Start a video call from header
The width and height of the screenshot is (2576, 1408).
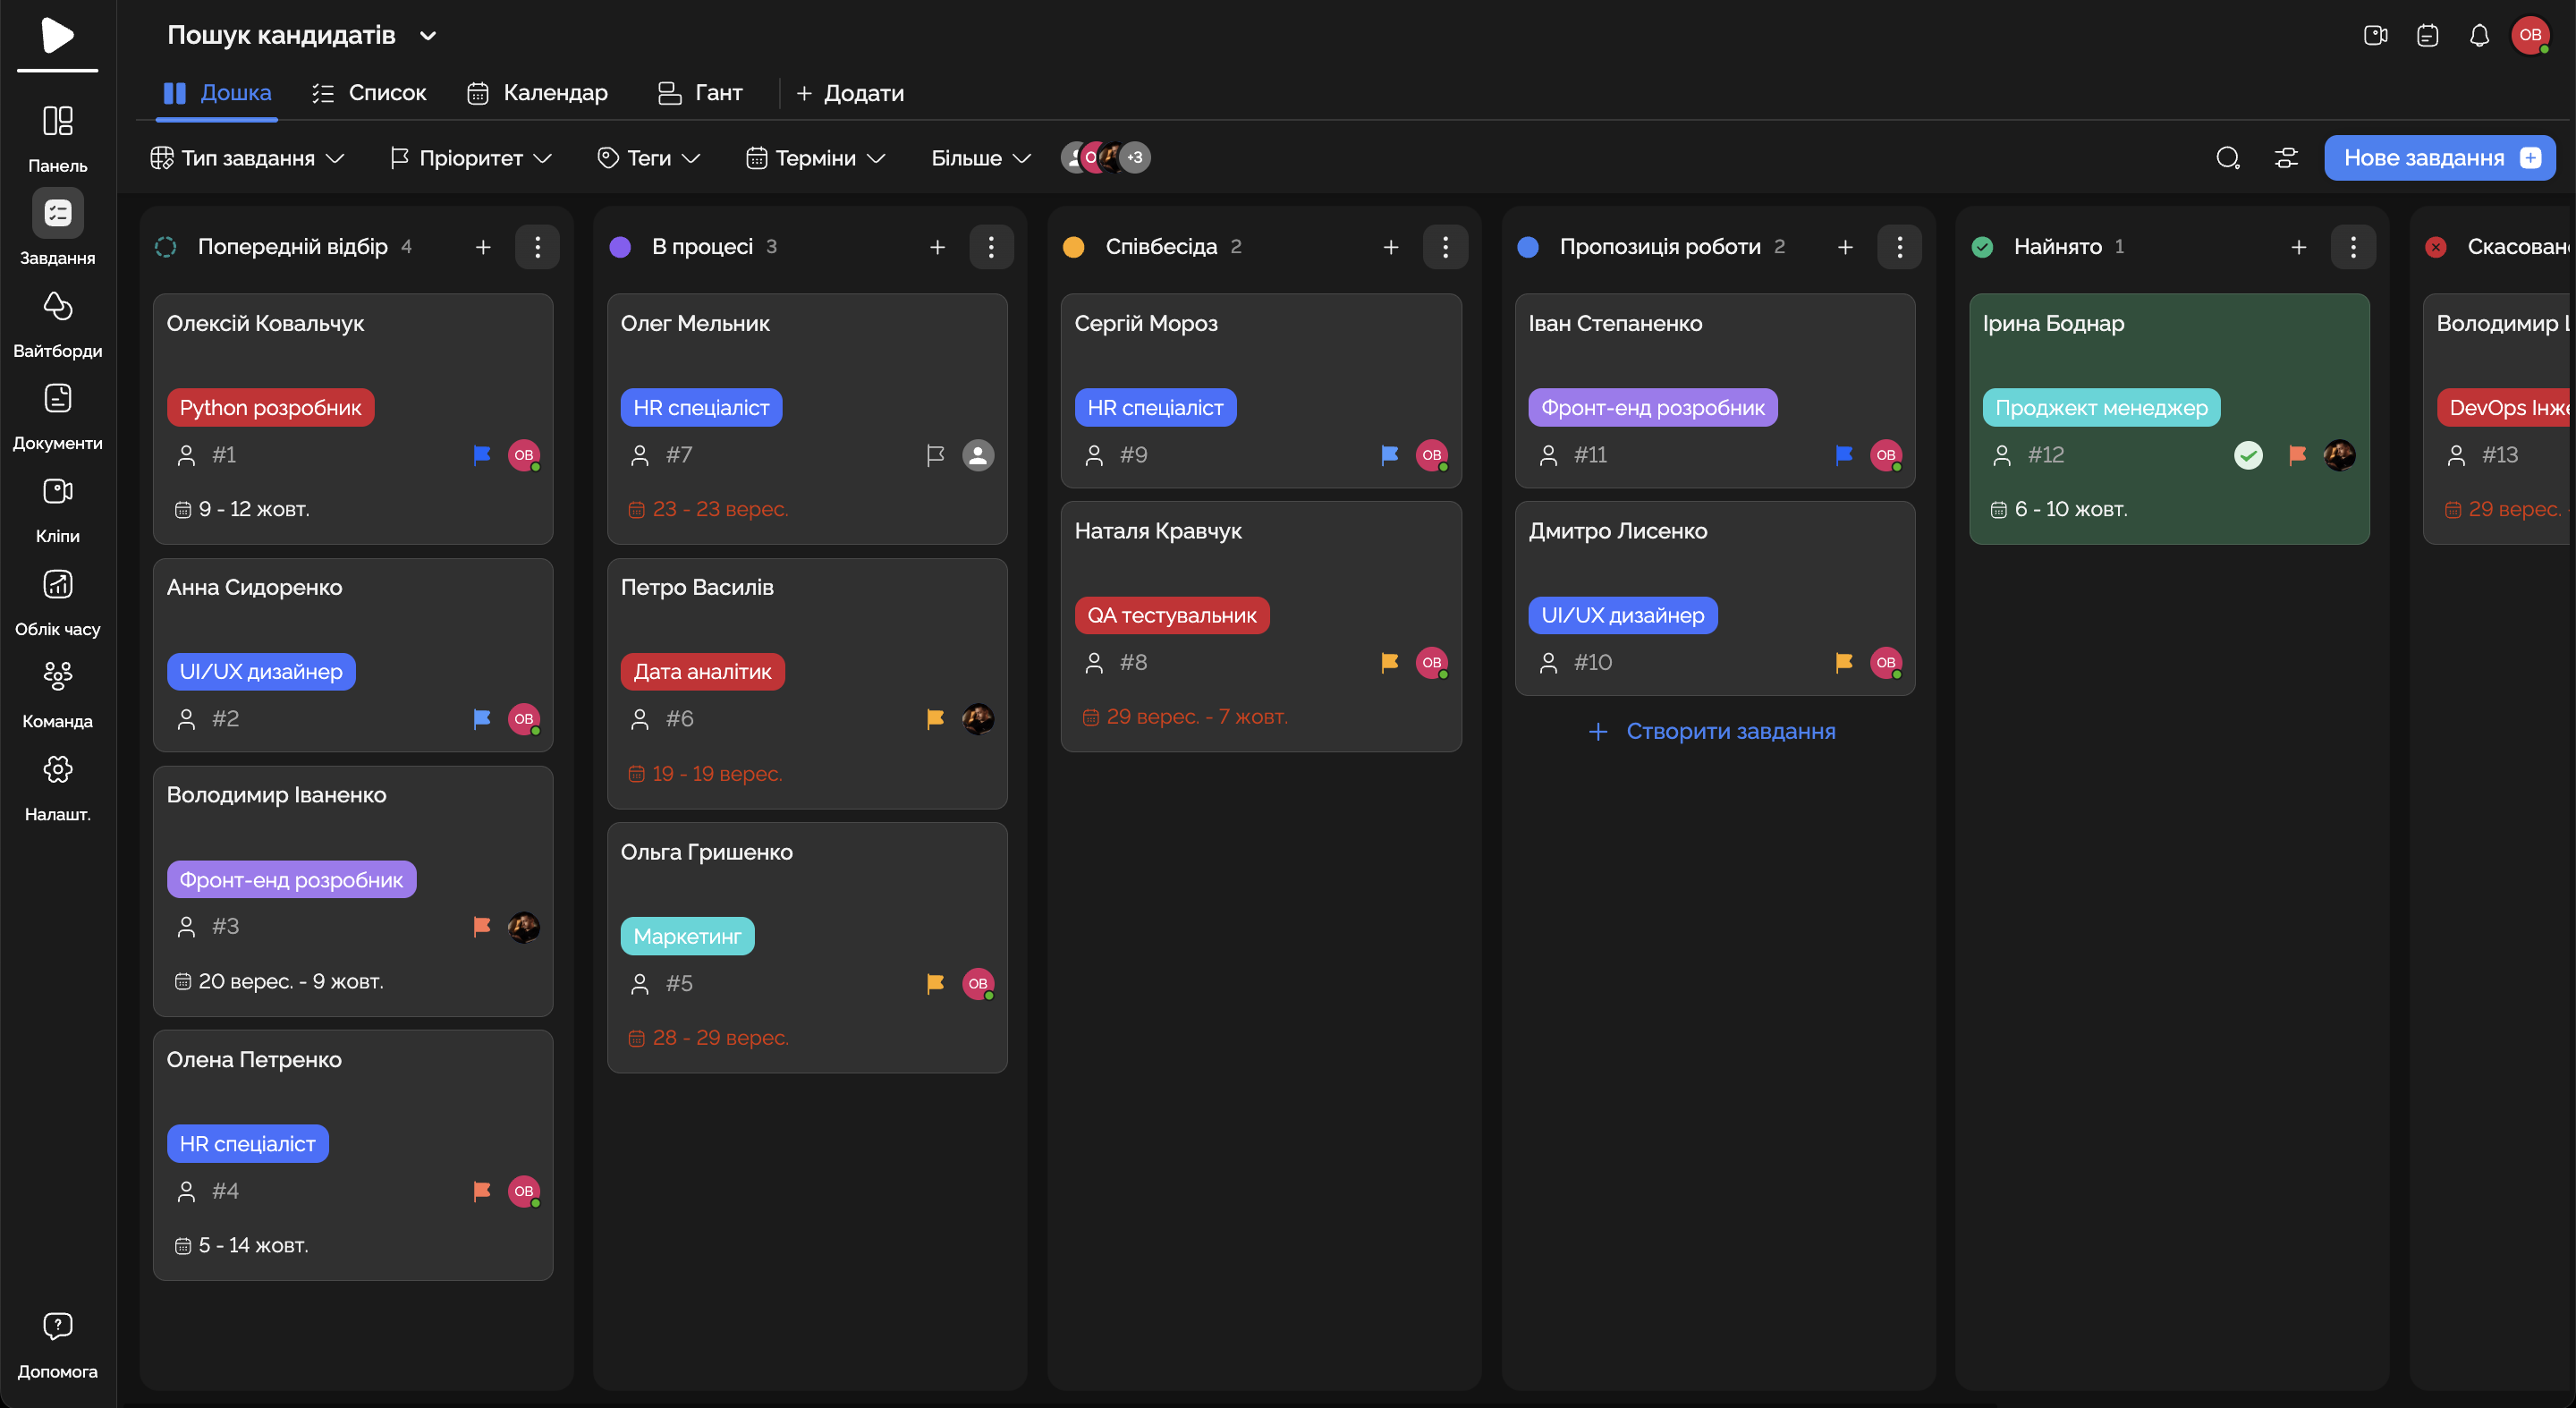click(x=2375, y=36)
